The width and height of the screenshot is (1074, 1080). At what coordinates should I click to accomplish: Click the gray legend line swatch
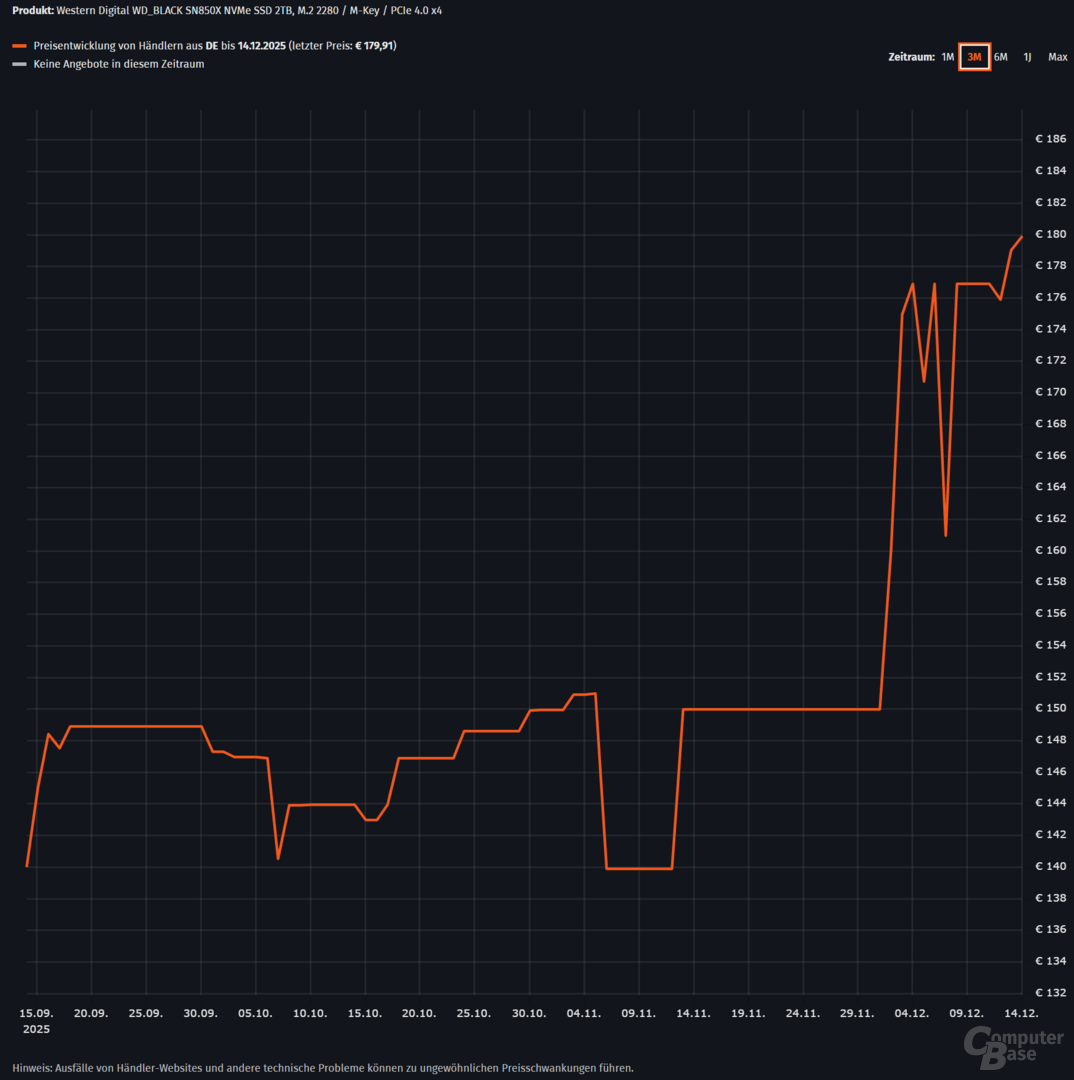pyautogui.click(x=19, y=64)
